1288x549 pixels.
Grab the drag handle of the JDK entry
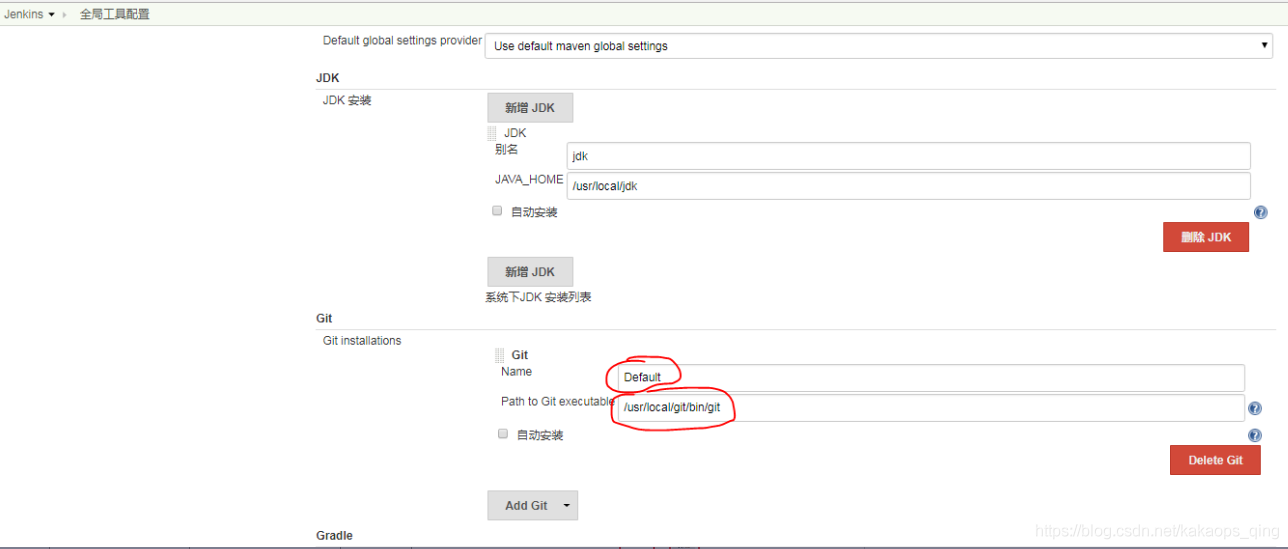coord(492,133)
